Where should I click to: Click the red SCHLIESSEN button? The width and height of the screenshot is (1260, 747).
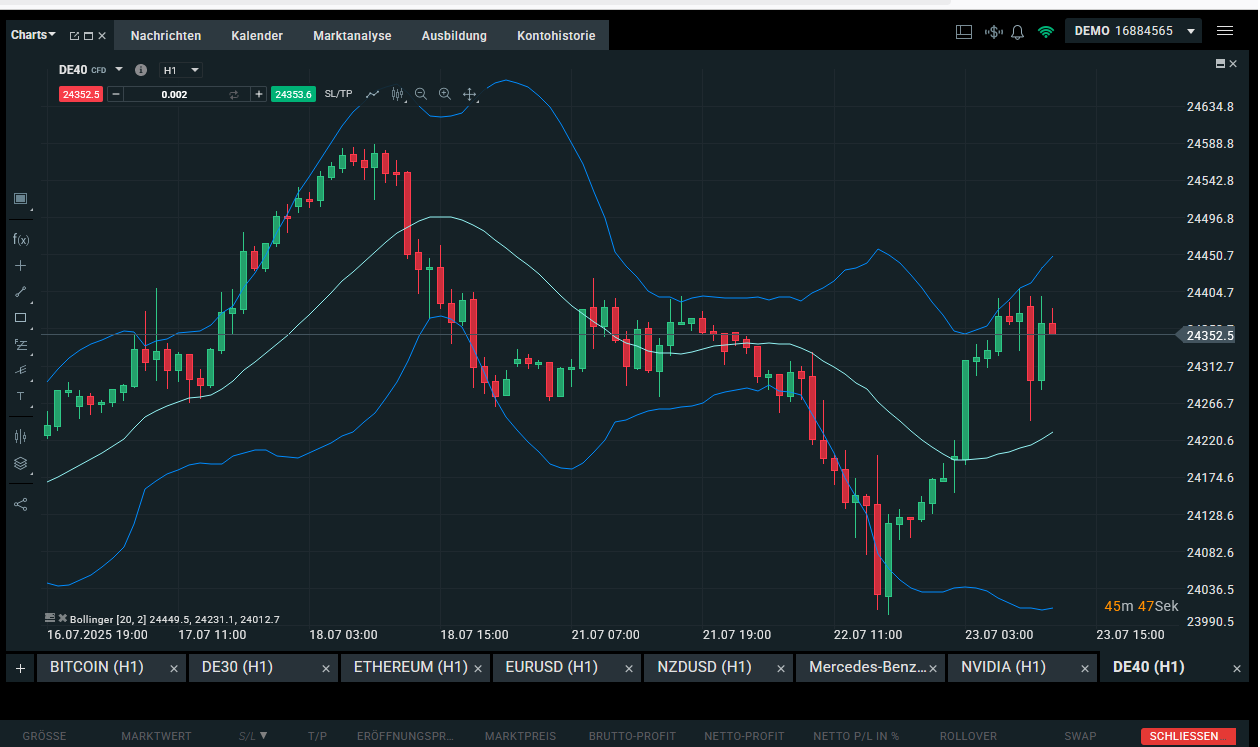point(1184,736)
